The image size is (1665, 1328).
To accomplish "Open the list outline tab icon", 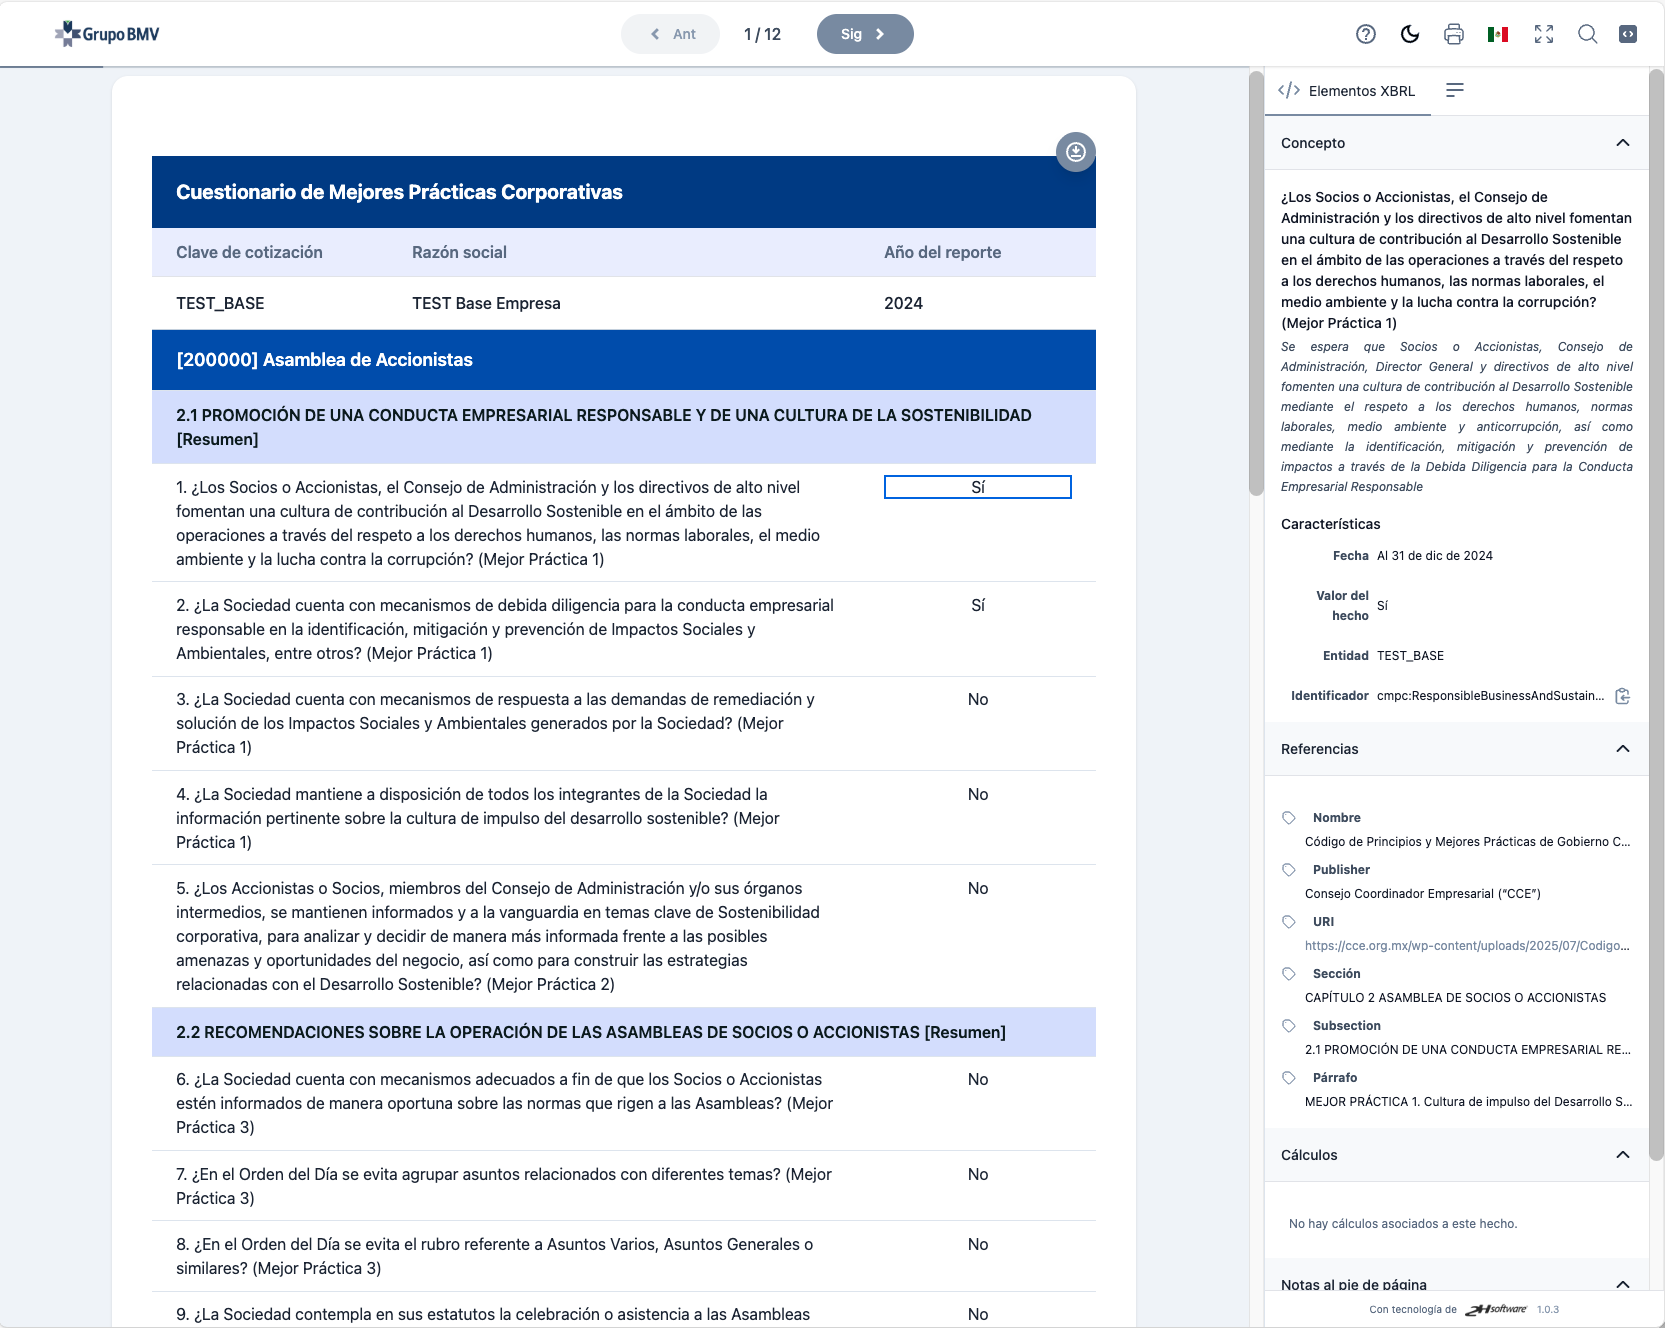I will tap(1455, 91).
